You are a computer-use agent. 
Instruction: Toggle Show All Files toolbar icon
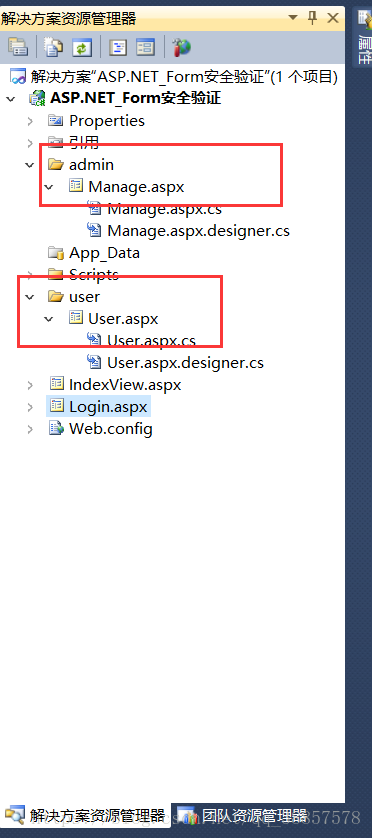tap(53, 48)
